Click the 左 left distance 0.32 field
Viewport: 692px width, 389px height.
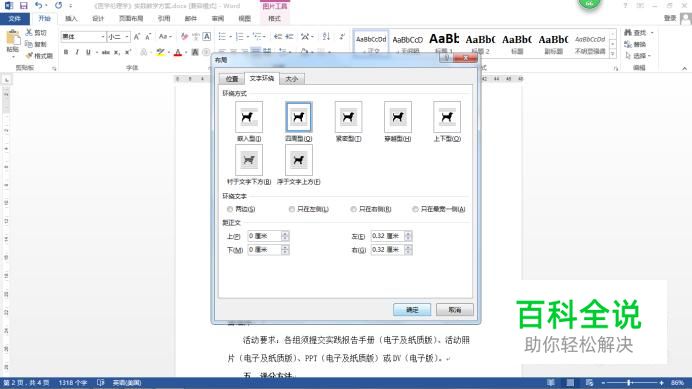(387, 236)
